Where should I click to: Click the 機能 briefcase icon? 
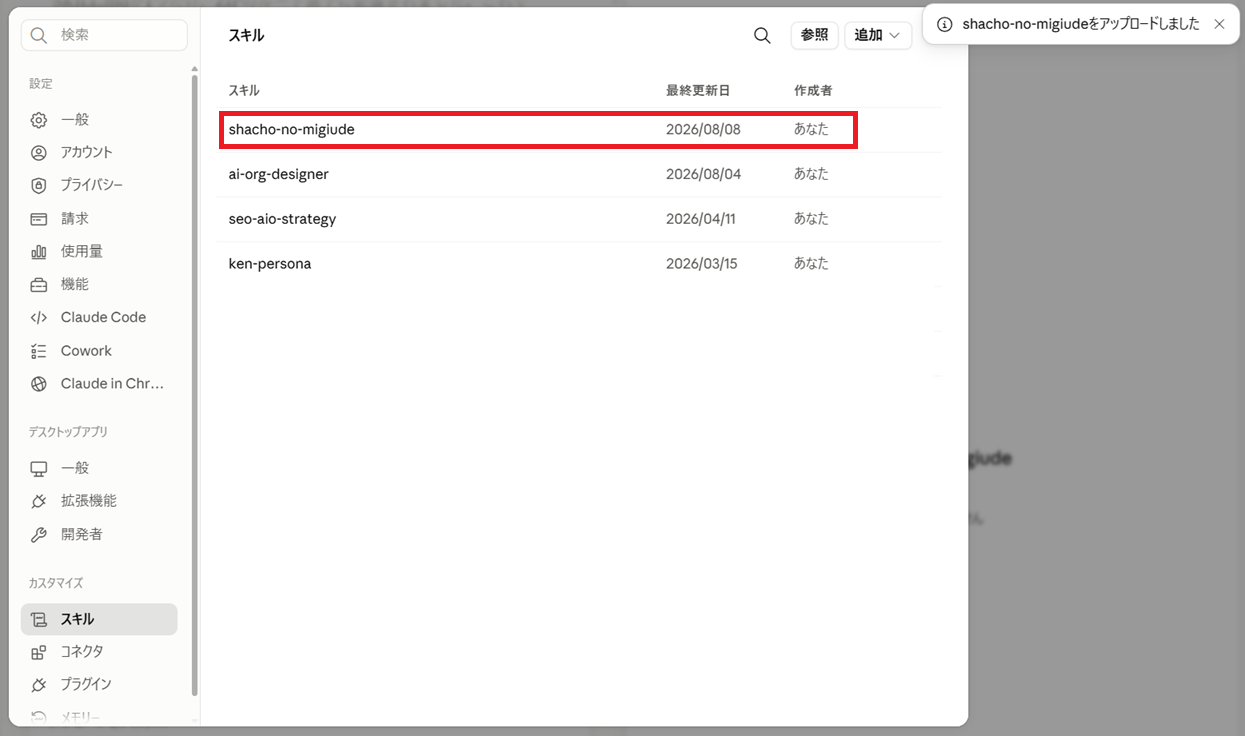[39, 285]
